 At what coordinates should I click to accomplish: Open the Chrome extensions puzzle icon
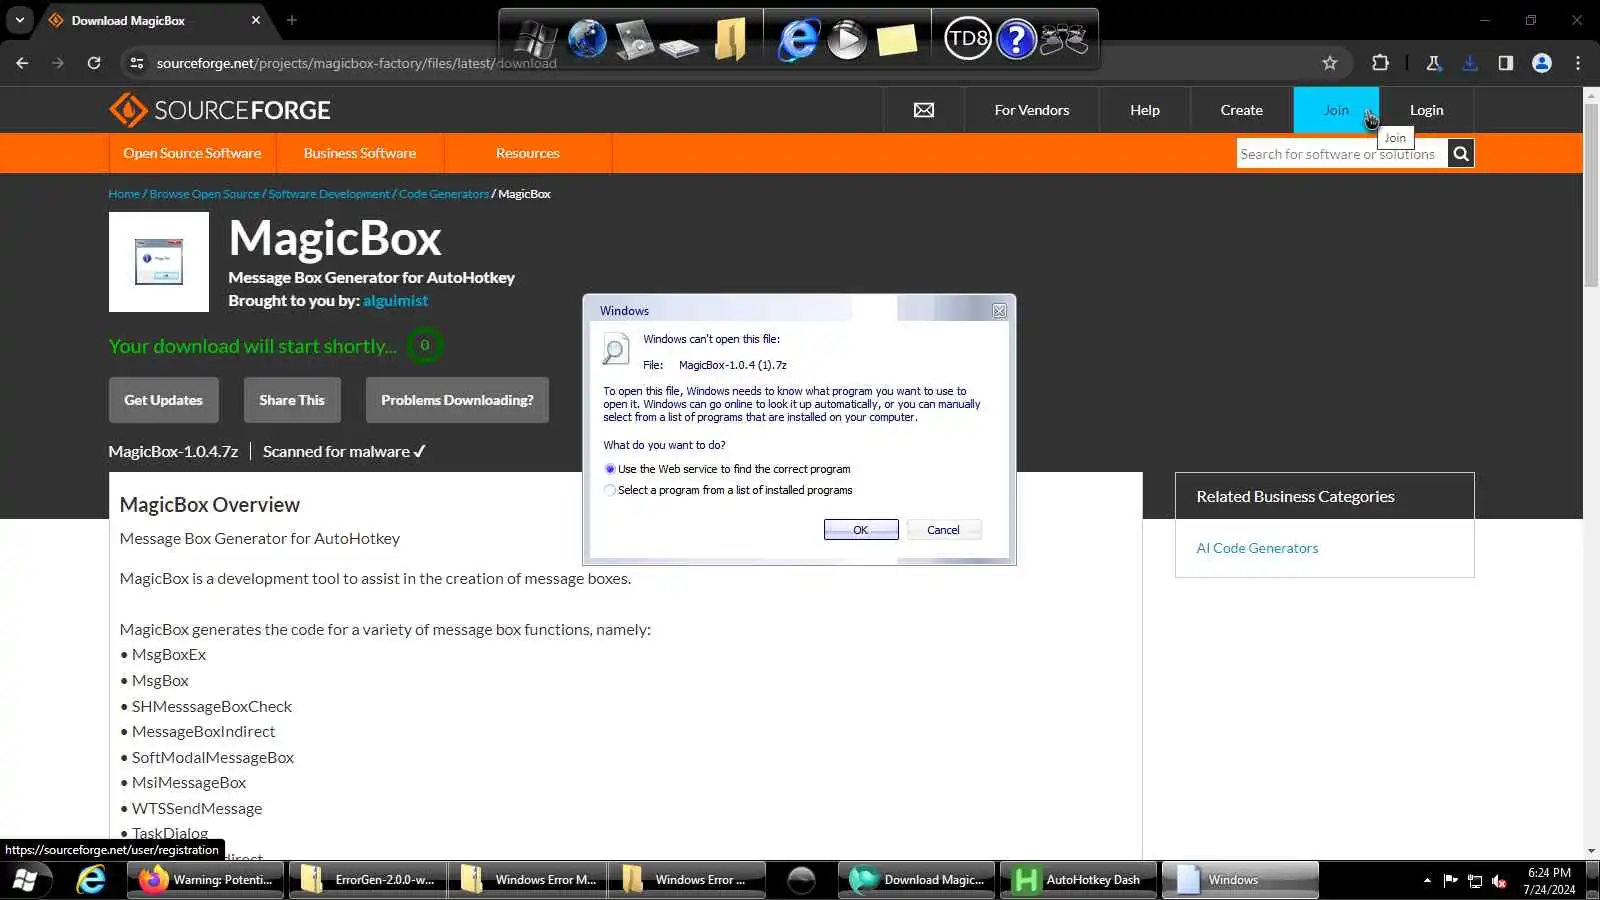(x=1380, y=63)
